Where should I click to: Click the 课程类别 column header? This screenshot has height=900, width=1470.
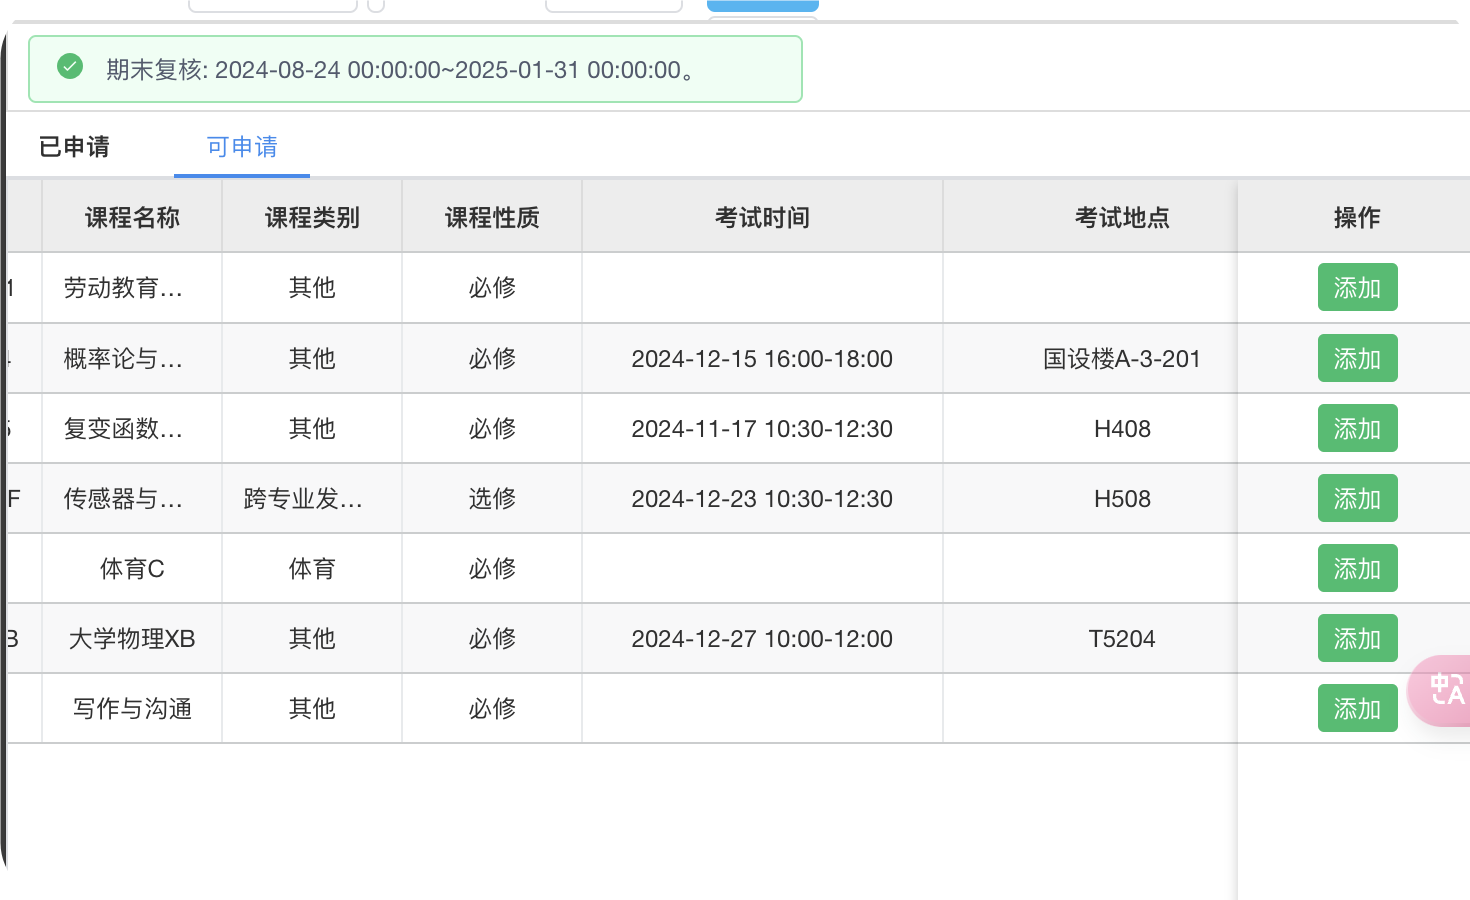[x=312, y=218]
